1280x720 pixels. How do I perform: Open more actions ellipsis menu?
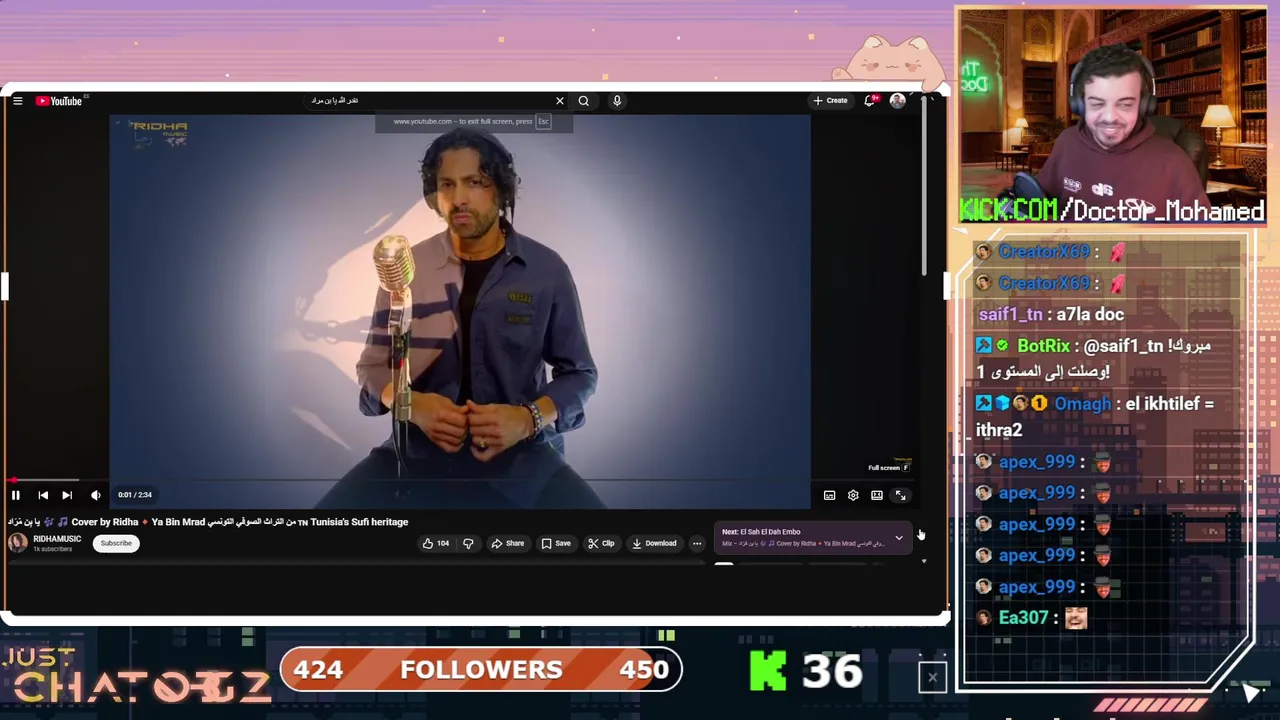click(x=697, y=543)
